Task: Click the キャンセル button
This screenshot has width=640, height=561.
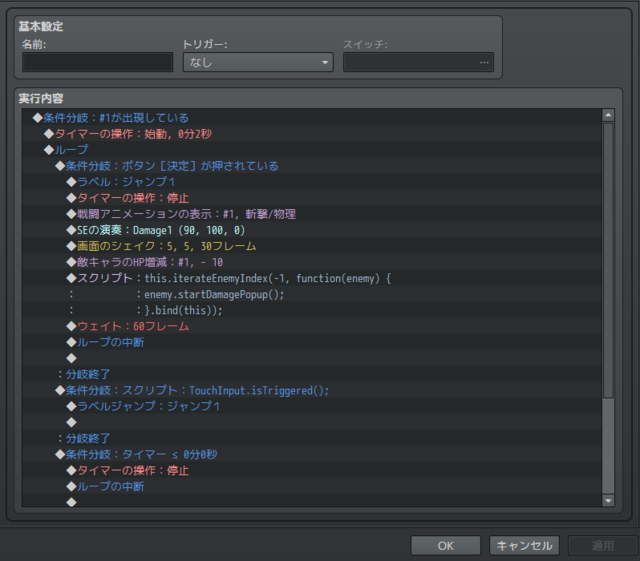Action: (x=524, y=545)
